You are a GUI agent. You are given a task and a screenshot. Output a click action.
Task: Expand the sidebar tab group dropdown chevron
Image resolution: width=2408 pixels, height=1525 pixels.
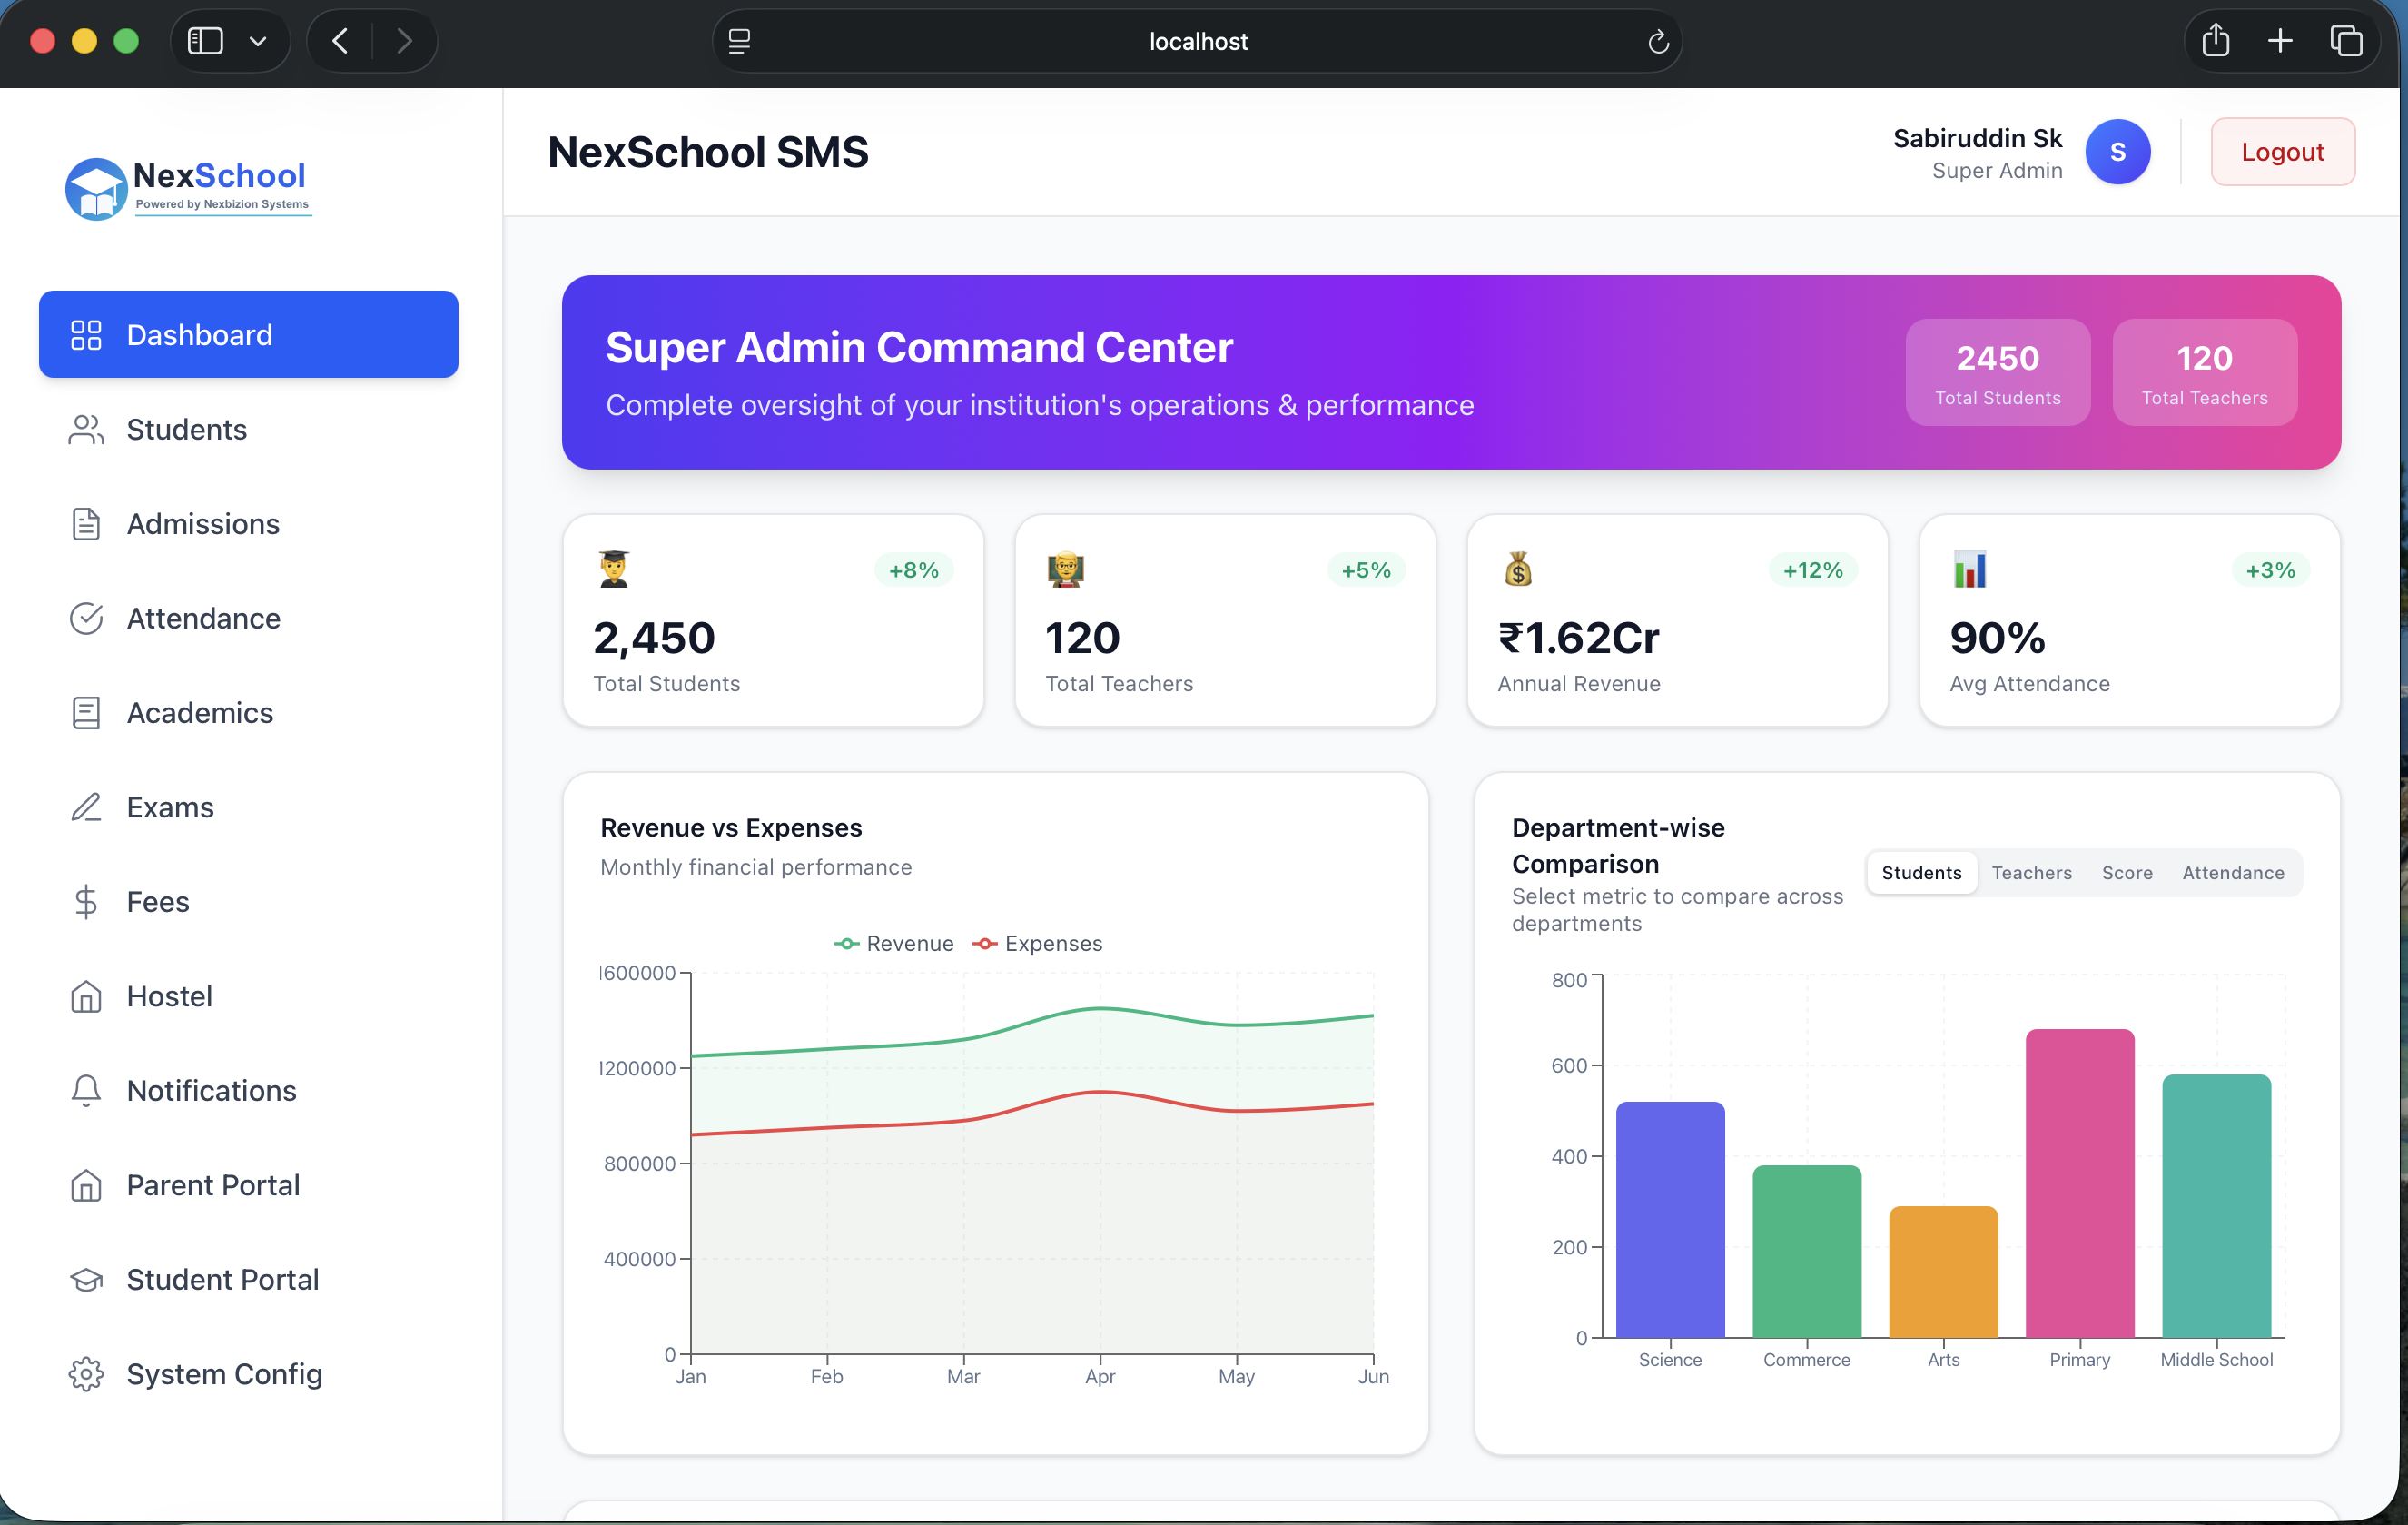258,41
